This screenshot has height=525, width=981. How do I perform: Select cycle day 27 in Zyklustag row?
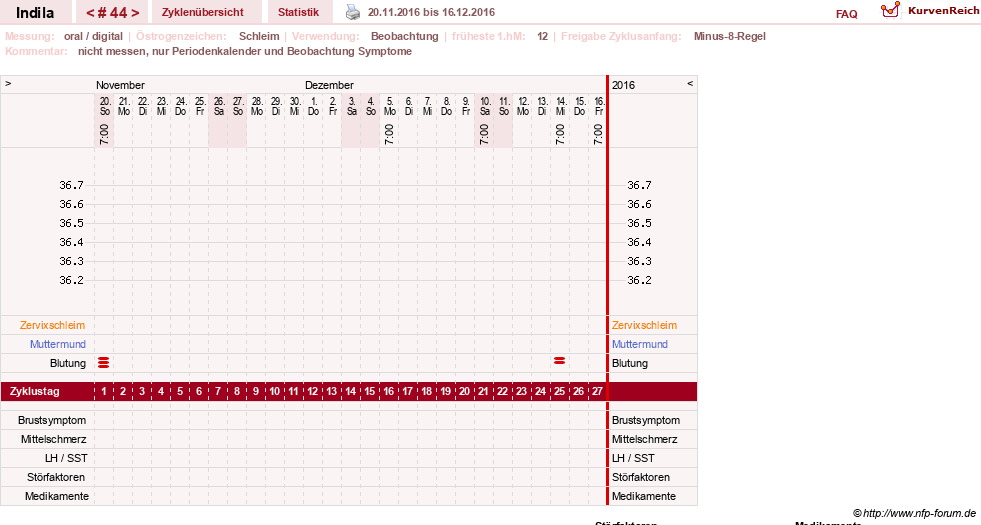click(x=597, y=391)
